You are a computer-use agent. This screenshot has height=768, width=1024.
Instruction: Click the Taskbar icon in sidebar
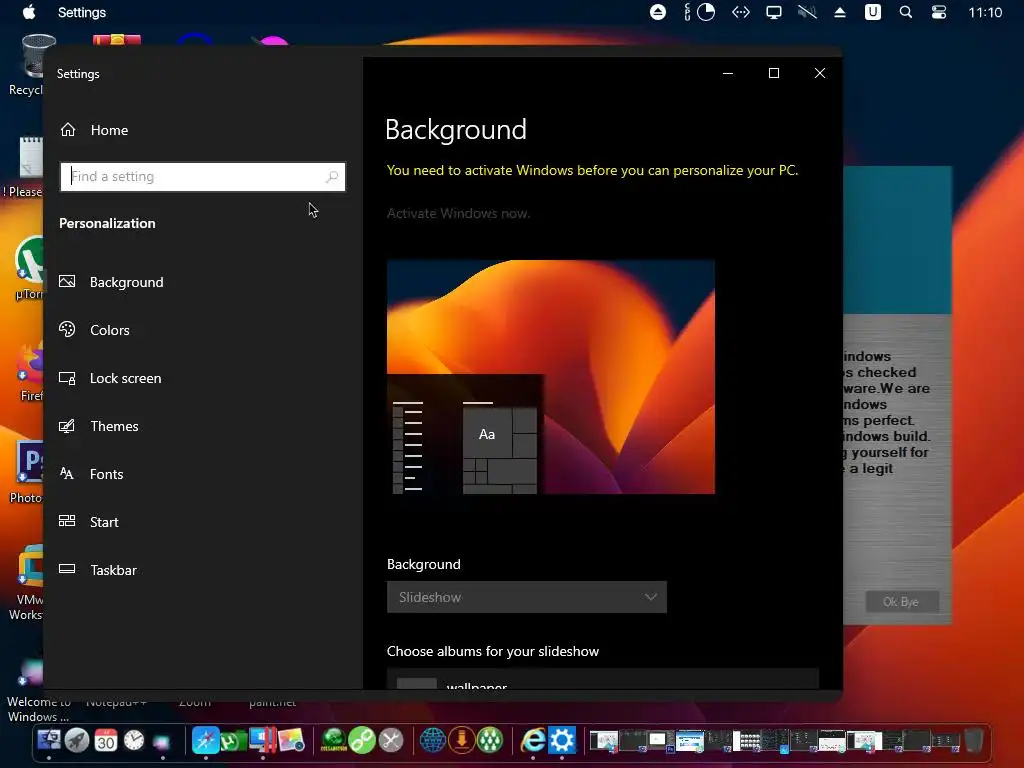67,569
